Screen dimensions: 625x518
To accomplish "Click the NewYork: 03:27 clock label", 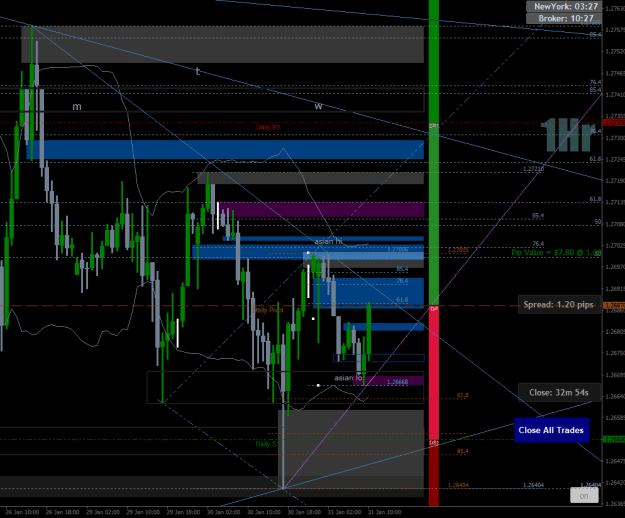I will [566, 6].
